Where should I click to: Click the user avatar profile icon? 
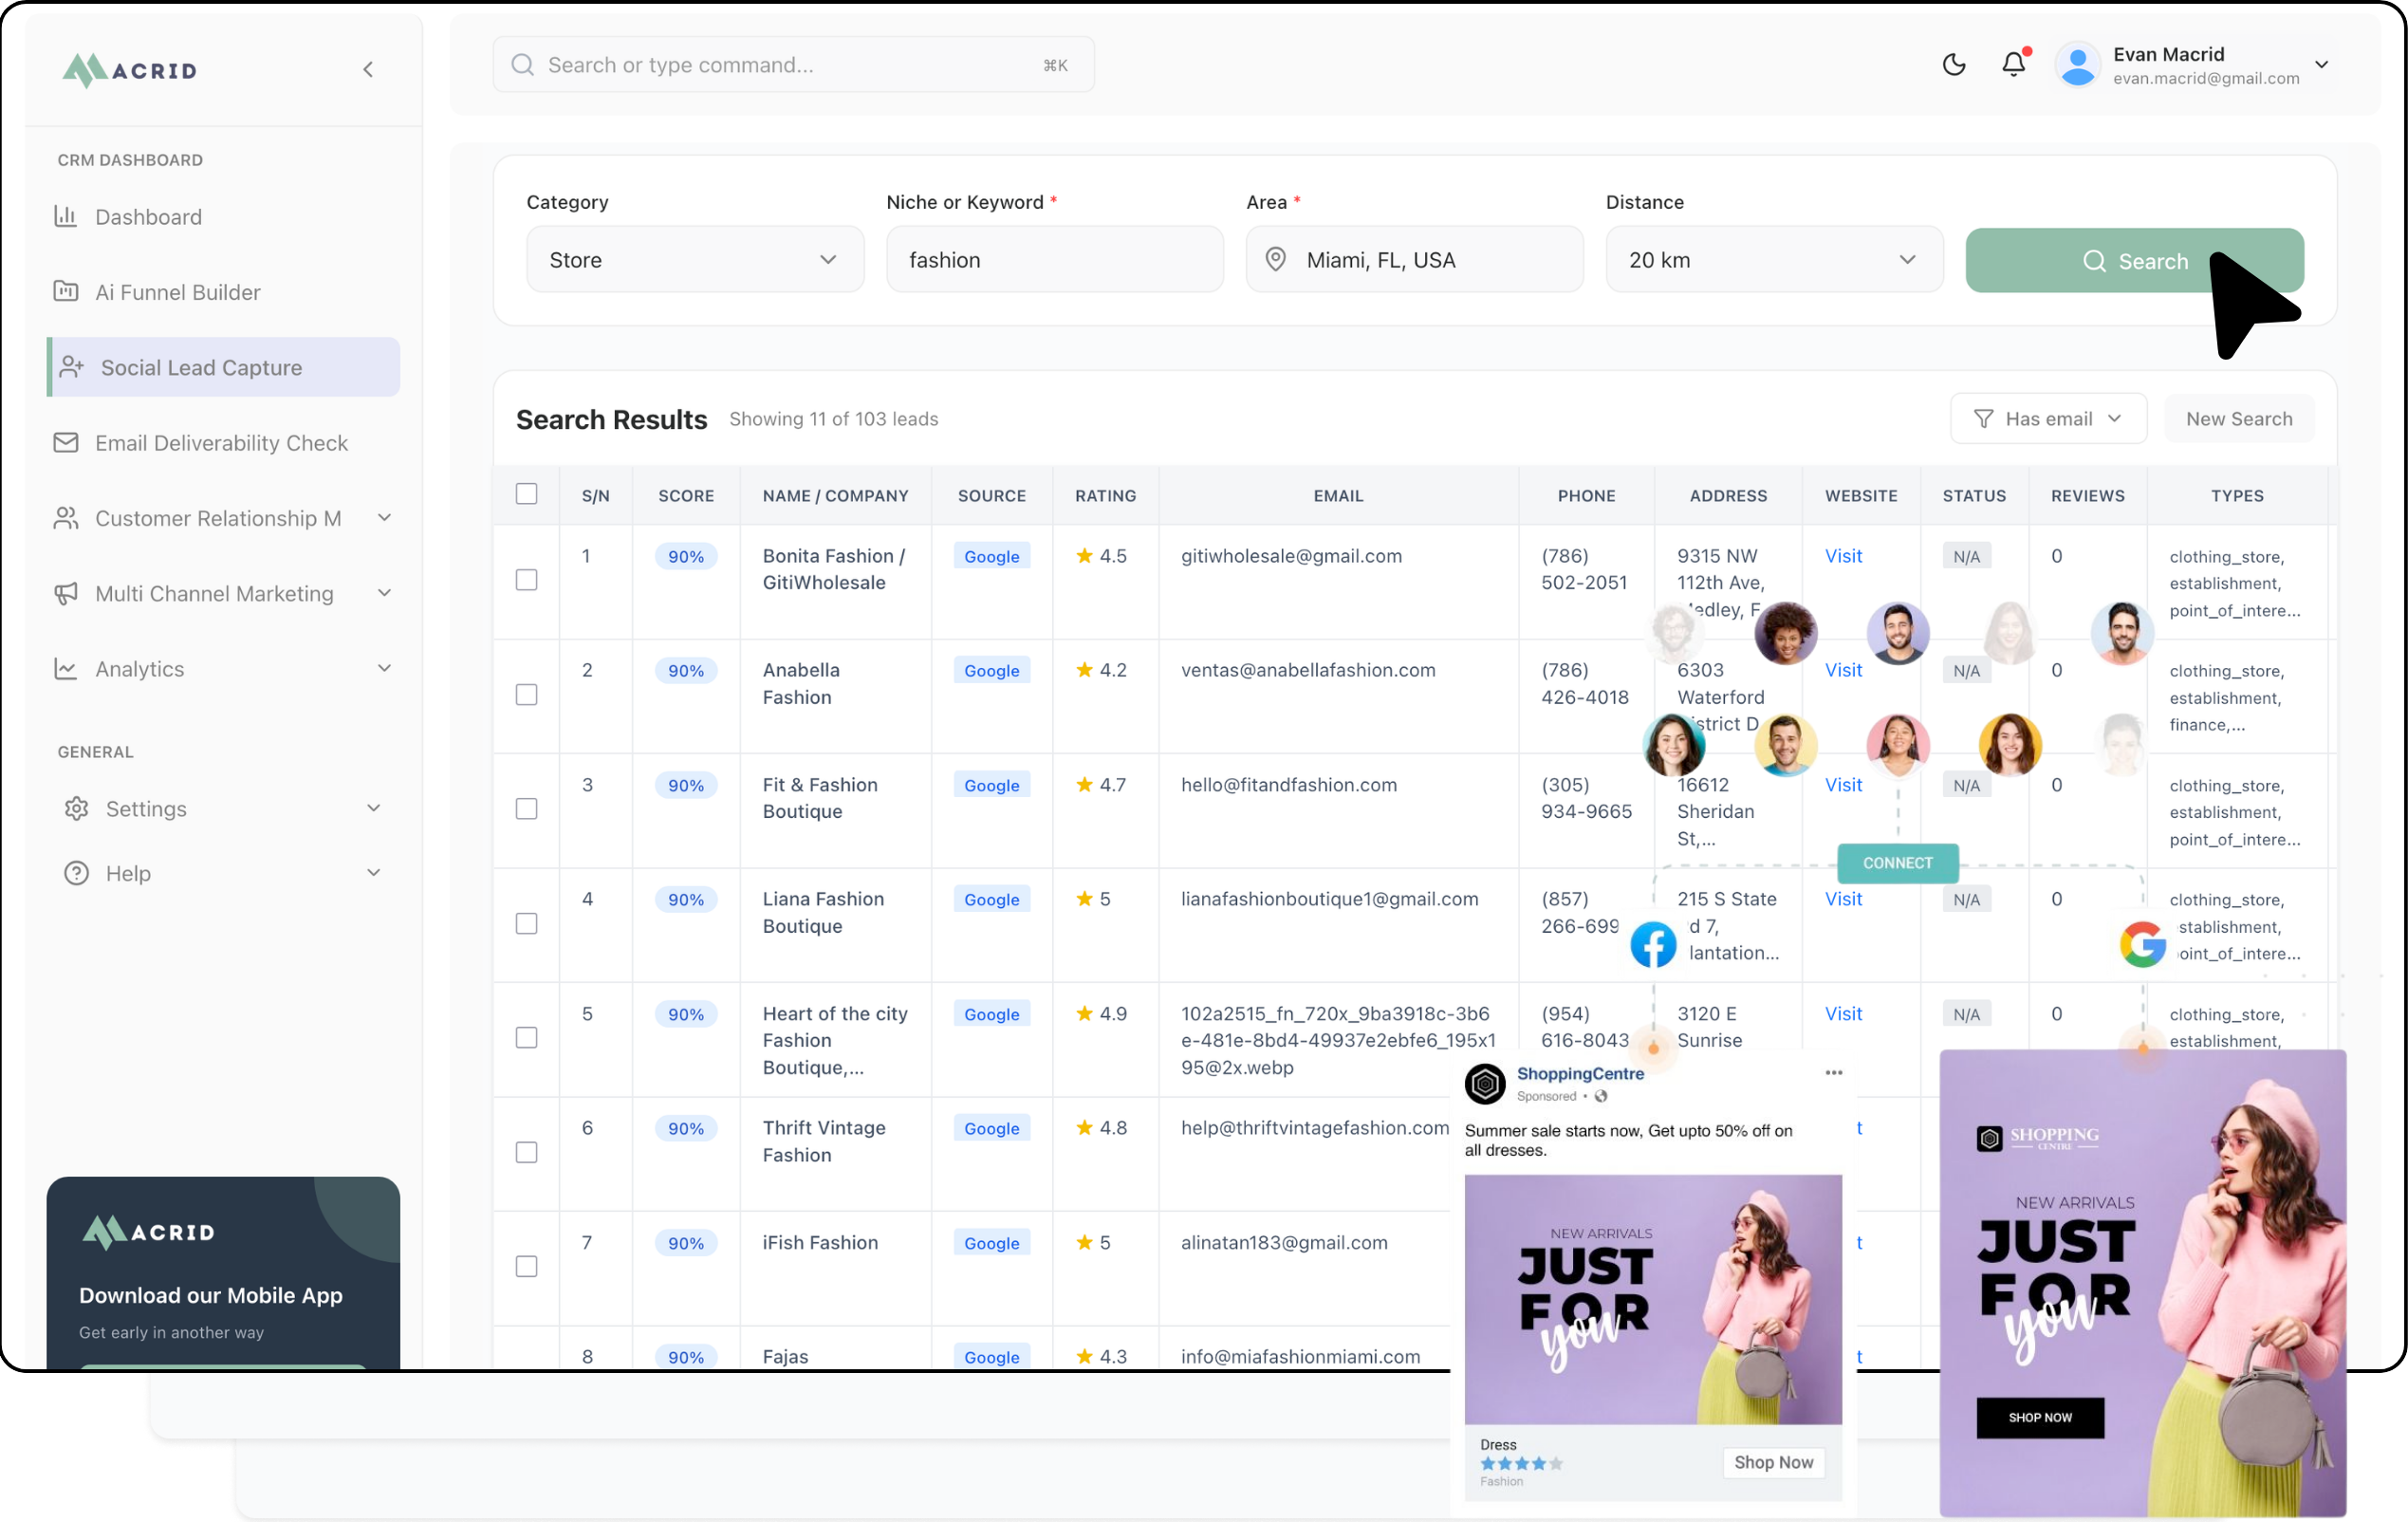tap(2078, 65)
